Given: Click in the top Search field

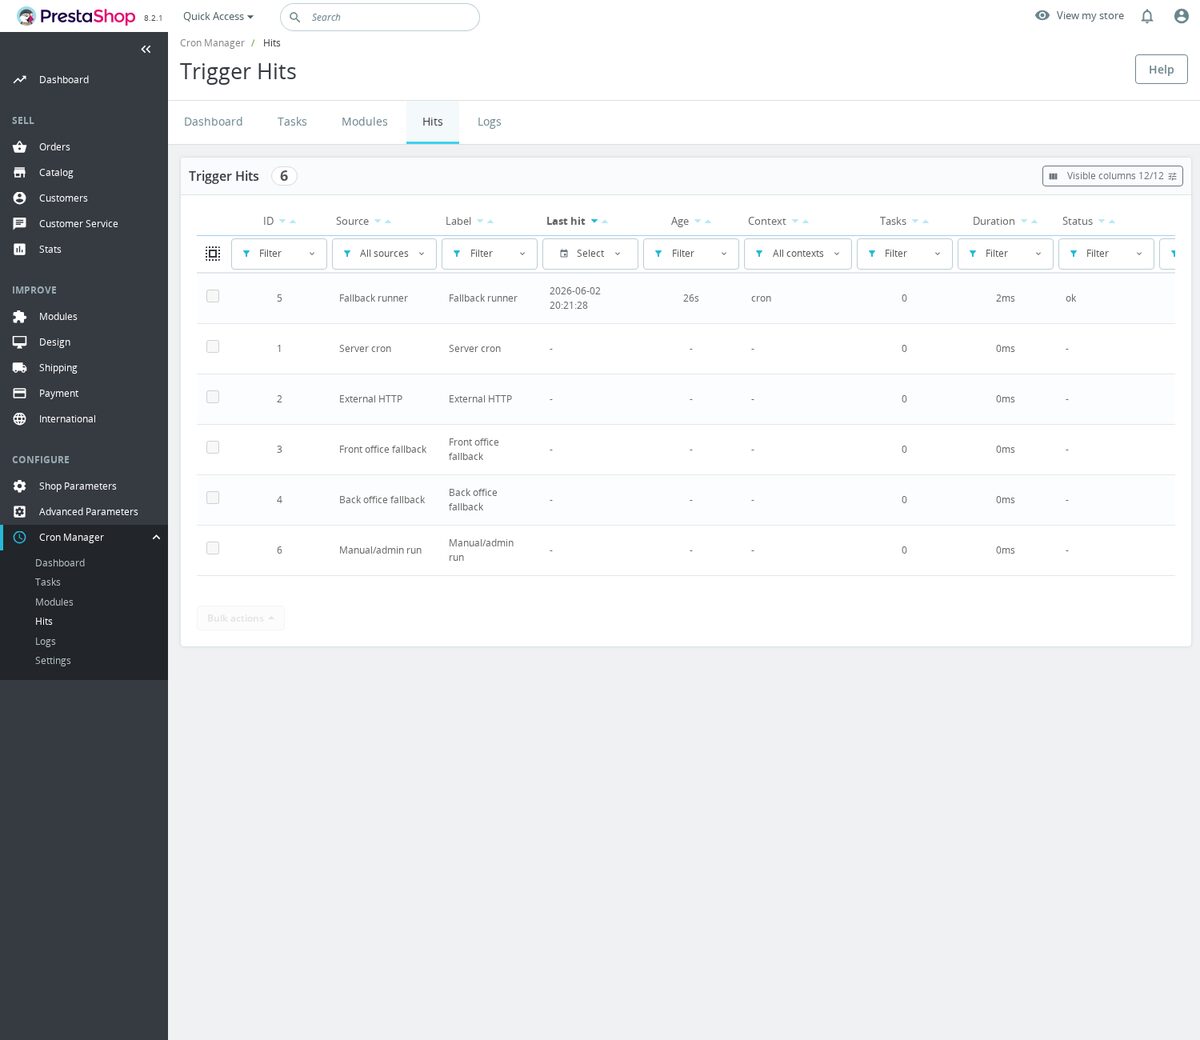Looking at the screenshot, I should coord(380,17).
